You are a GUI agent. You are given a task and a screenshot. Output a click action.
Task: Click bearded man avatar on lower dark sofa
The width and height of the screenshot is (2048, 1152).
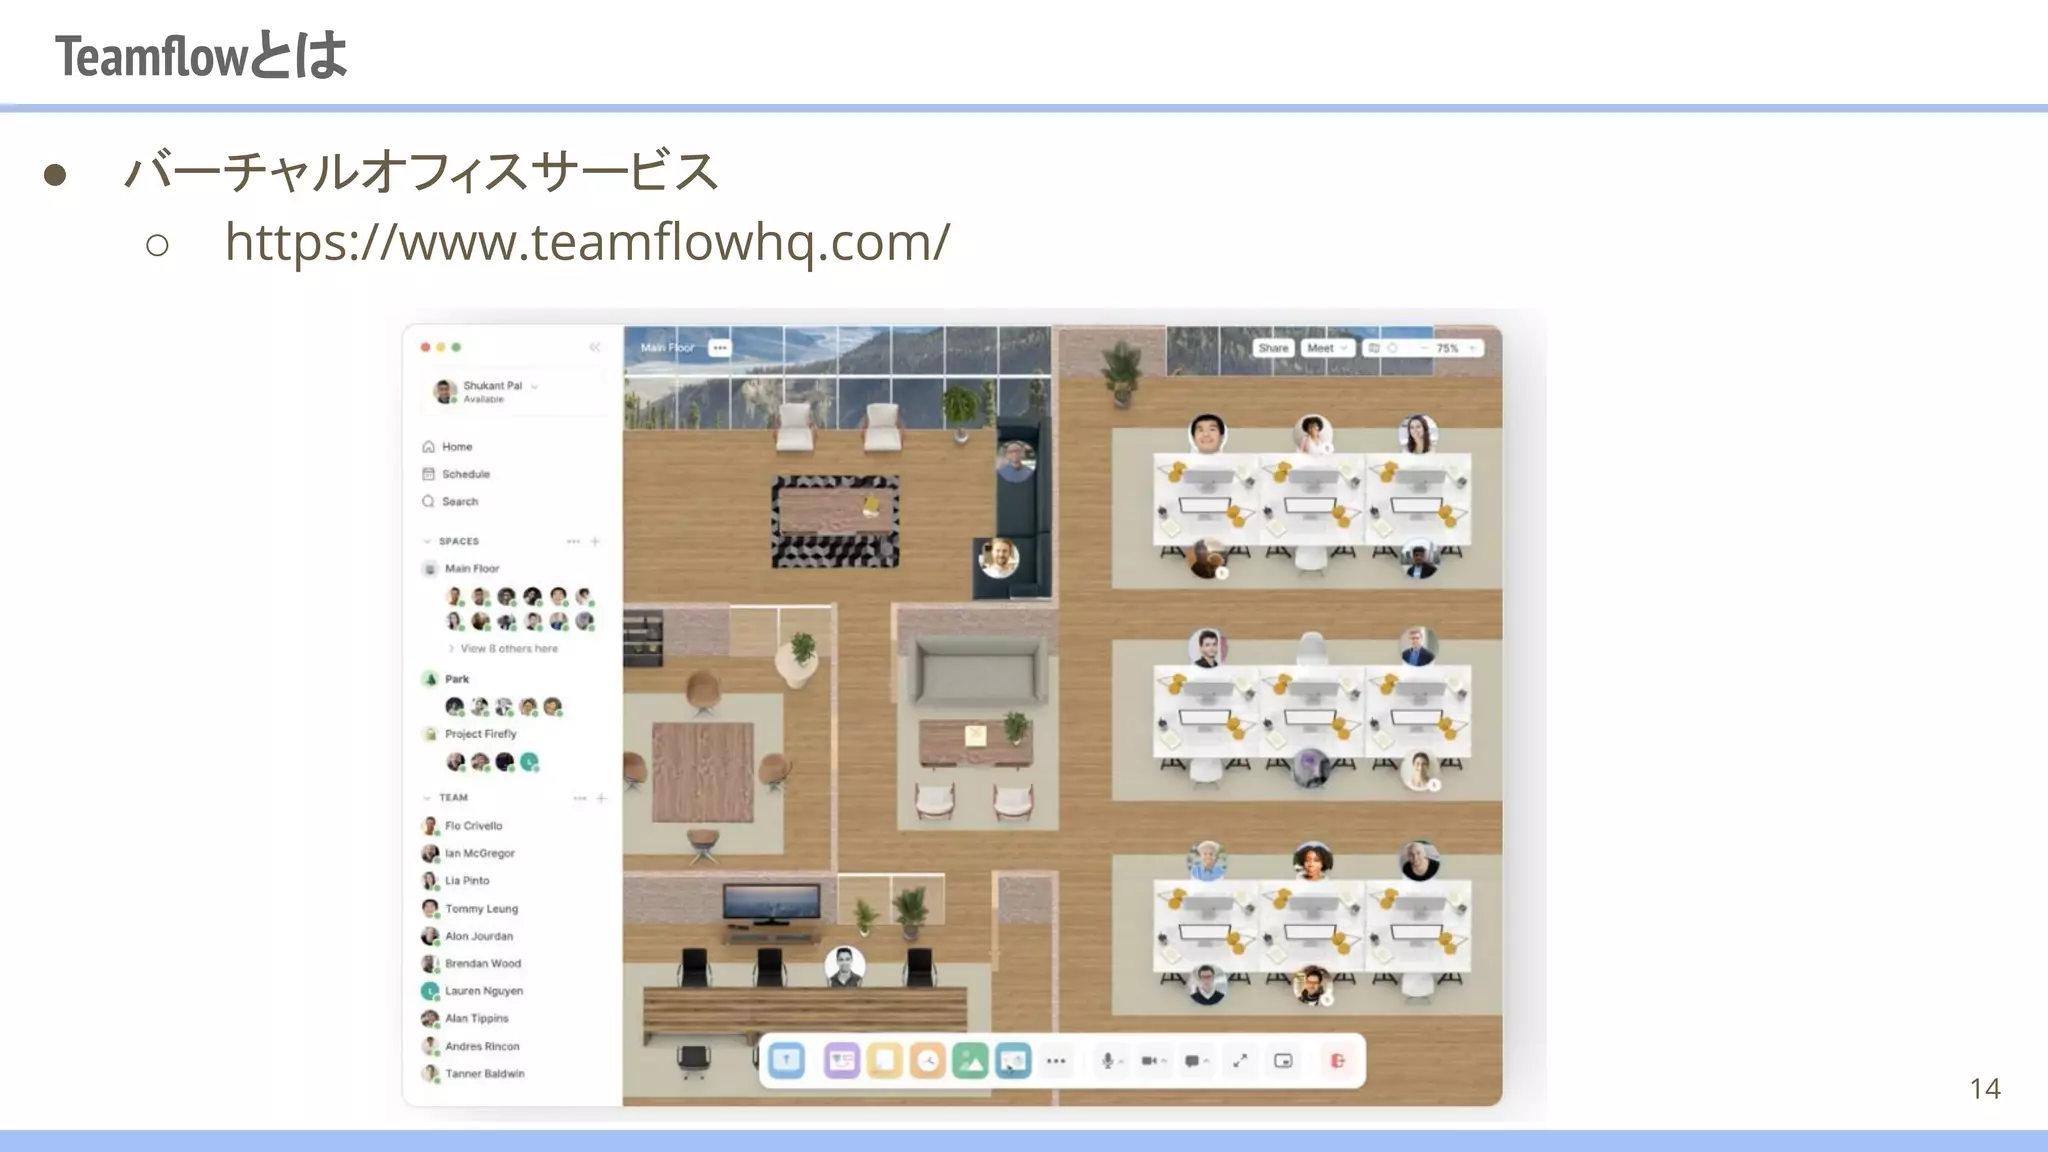[998, 558]
